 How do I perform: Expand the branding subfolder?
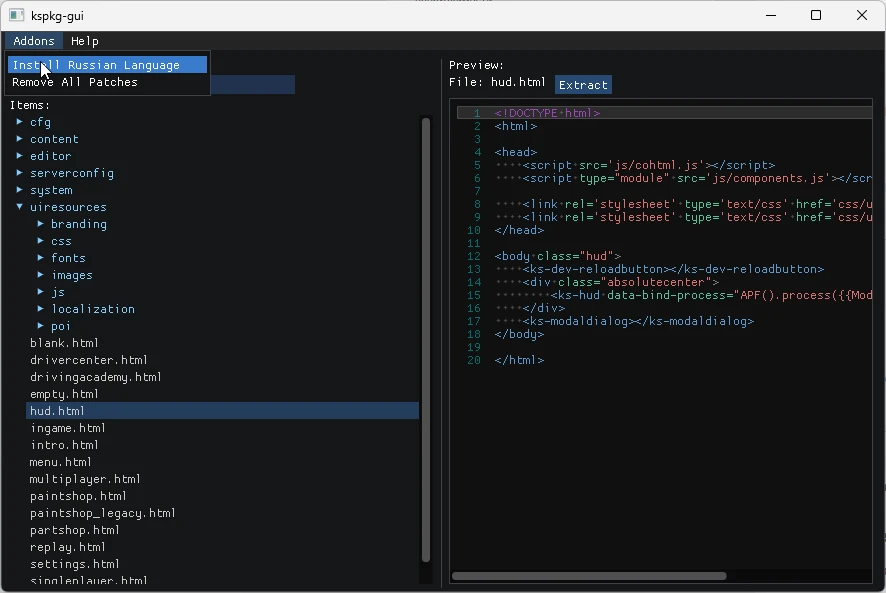78,224
